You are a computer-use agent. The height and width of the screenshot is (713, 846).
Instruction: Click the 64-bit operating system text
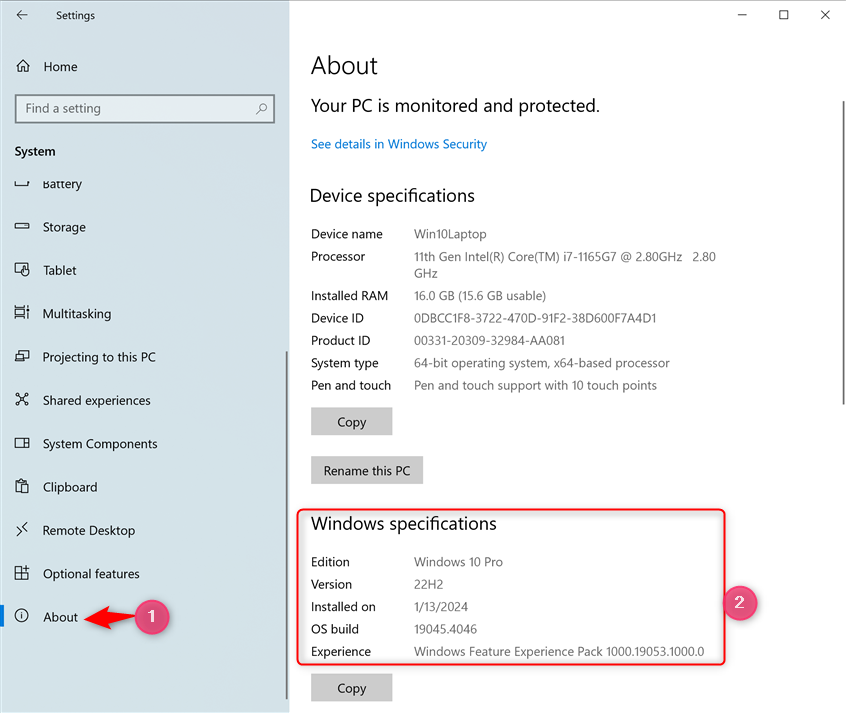541,363
